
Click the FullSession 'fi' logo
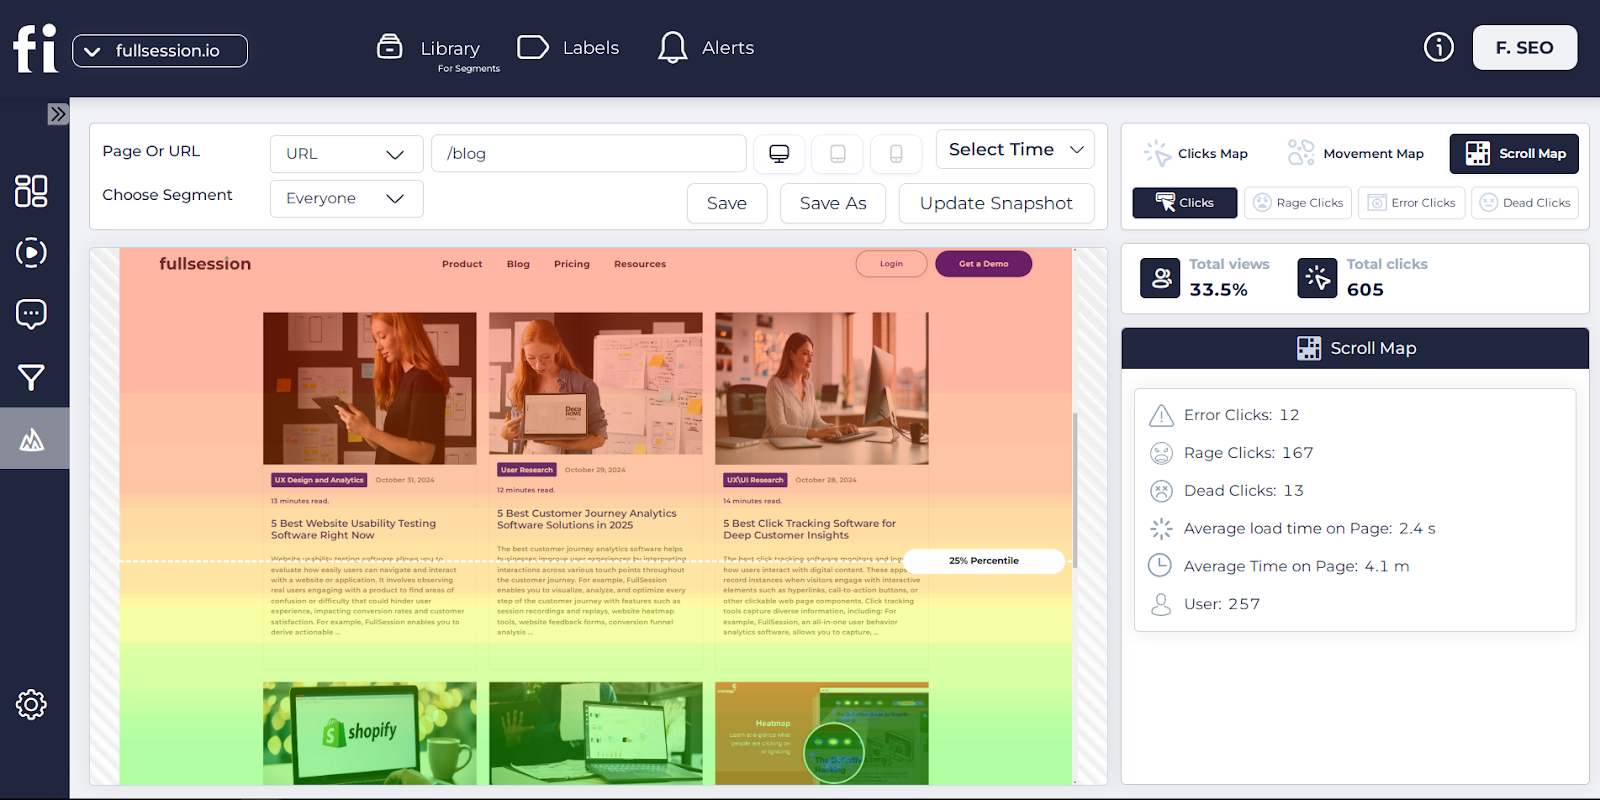click(x=35, y=48)
